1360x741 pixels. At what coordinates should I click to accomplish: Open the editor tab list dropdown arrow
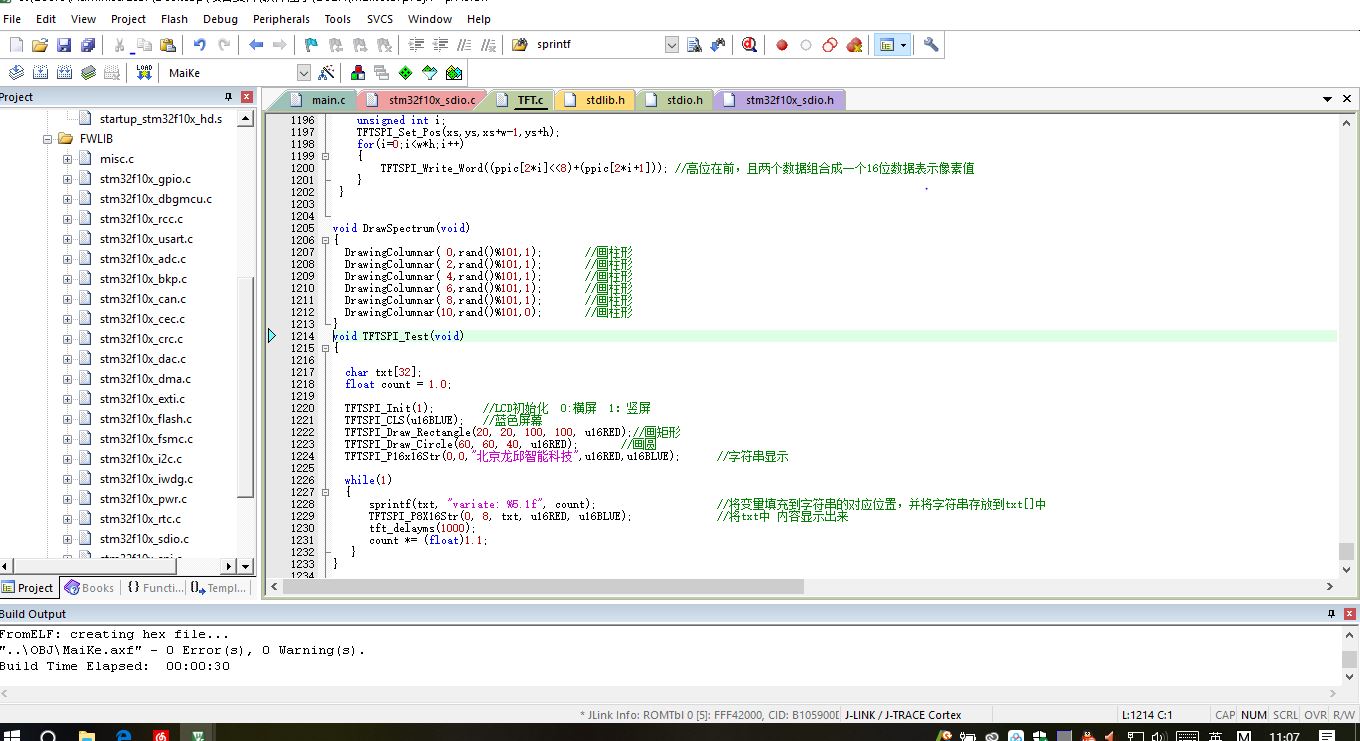click(1328, 99)
